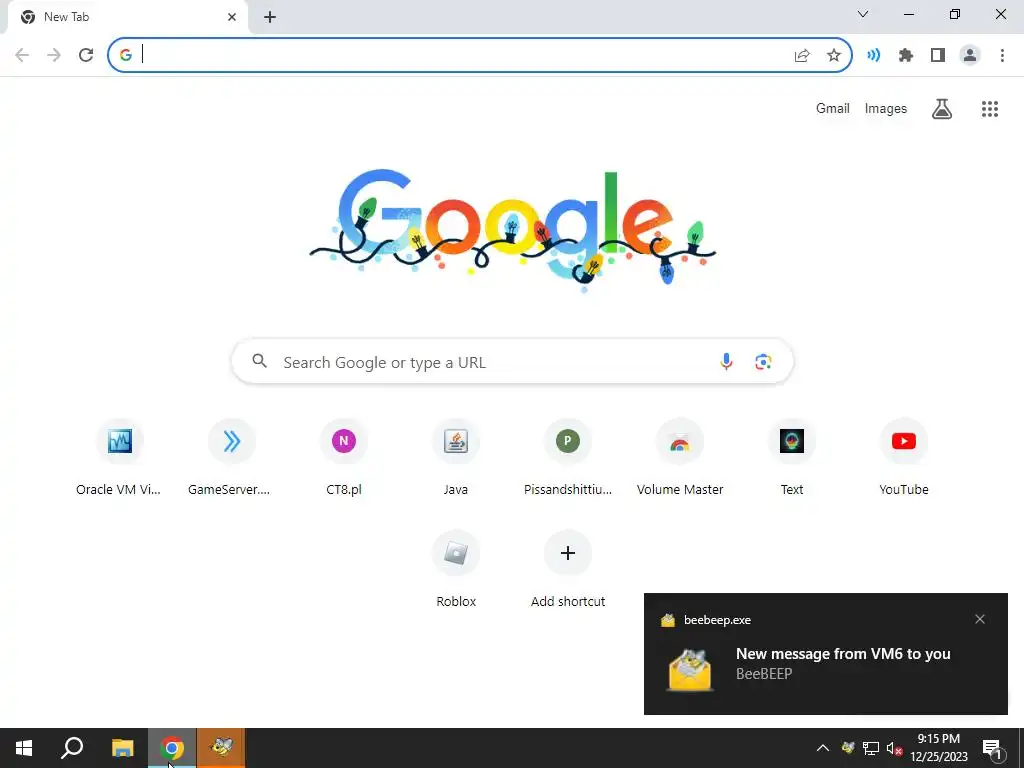
Task: Open the YouTube shortcut
Action: click(x=904, y=458)
